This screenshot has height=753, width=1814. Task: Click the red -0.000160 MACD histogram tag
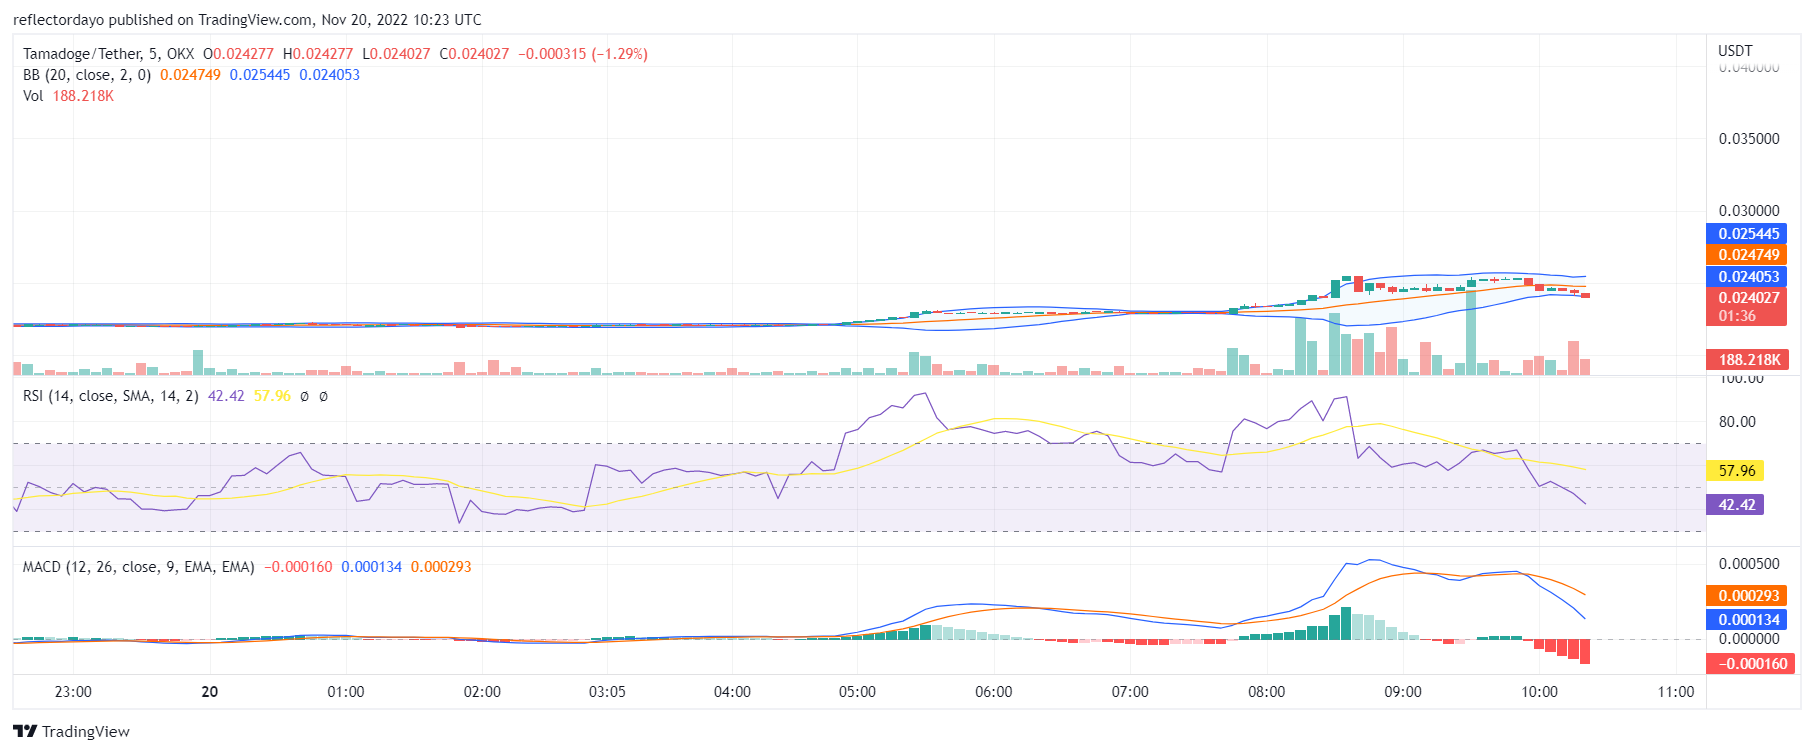[x=1750, y=664]
